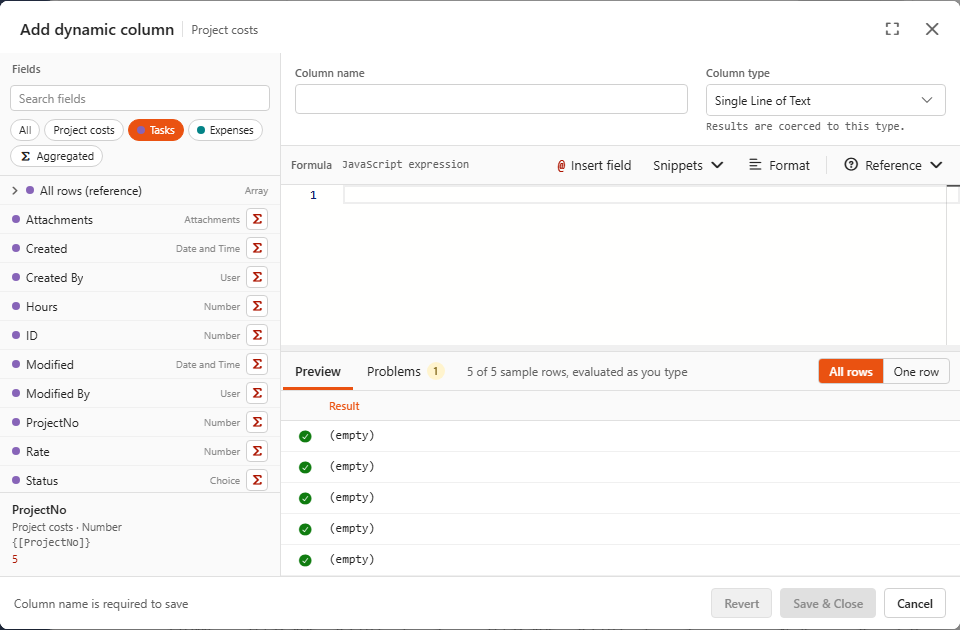Screen dimensions: 960x630
Task: Open the Reference dropdown chevron
Action: tap(936, 165)
